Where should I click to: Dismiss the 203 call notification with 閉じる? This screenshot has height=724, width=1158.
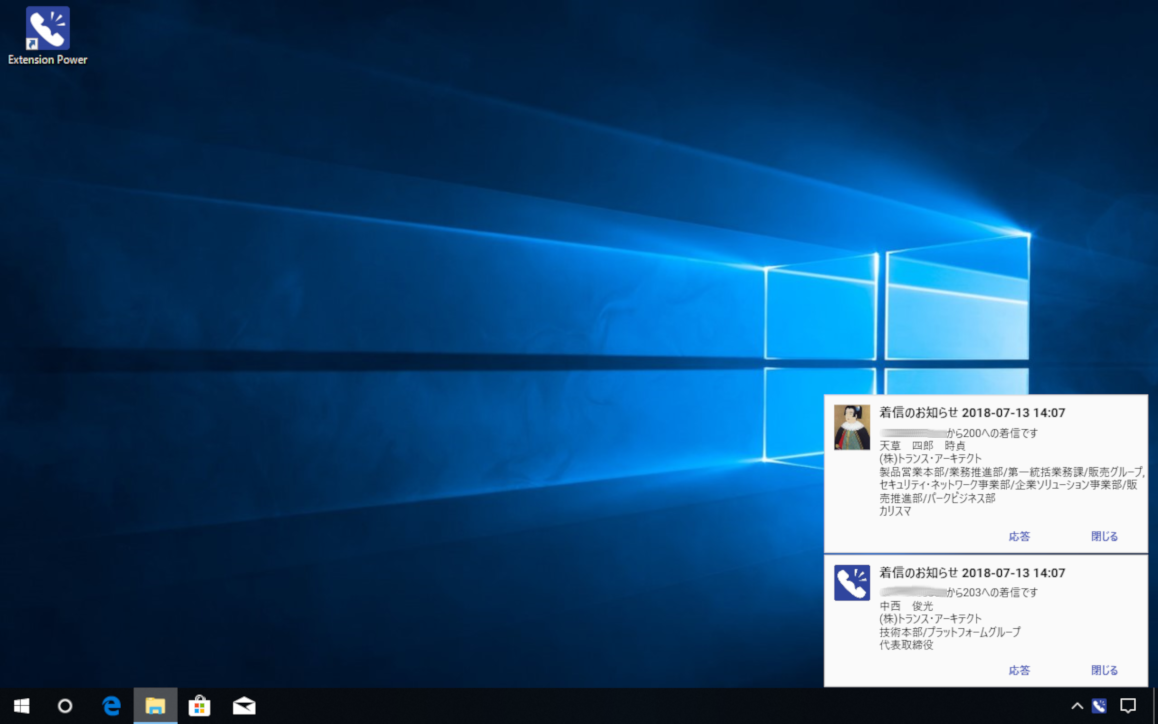pos(1104,671)
